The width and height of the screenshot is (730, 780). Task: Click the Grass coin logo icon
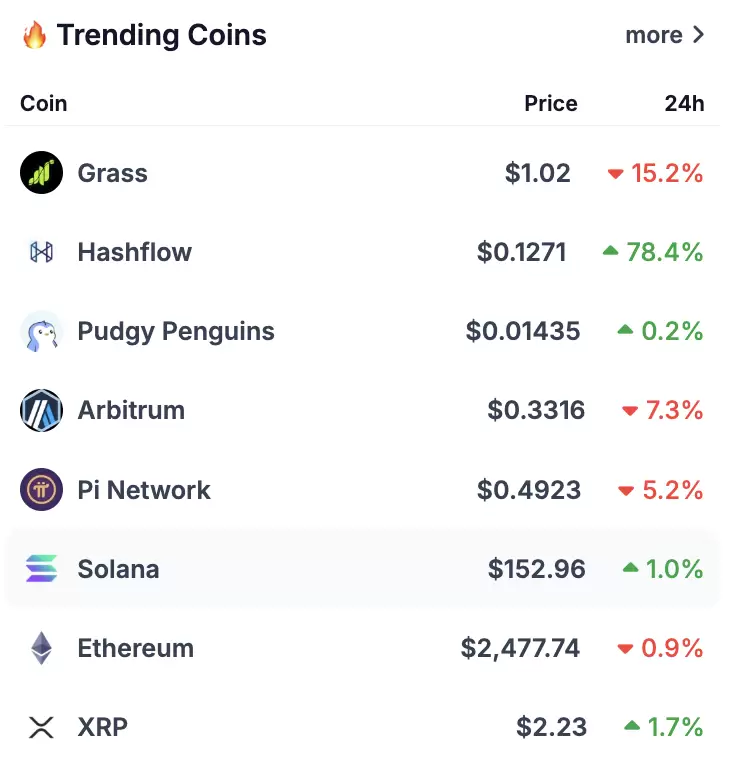pyautogui.click(x=41, y=173)
